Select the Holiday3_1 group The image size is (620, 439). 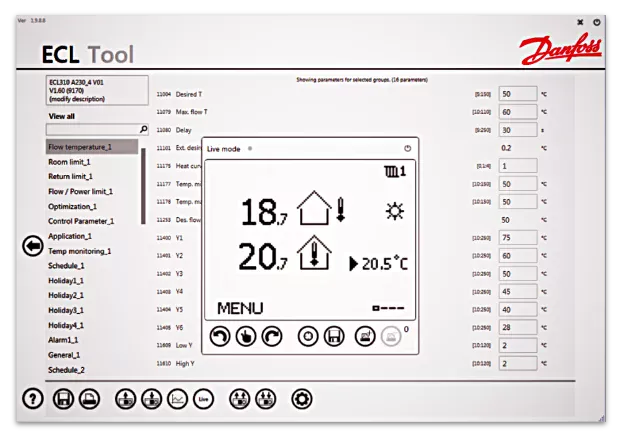click(66, 310)
